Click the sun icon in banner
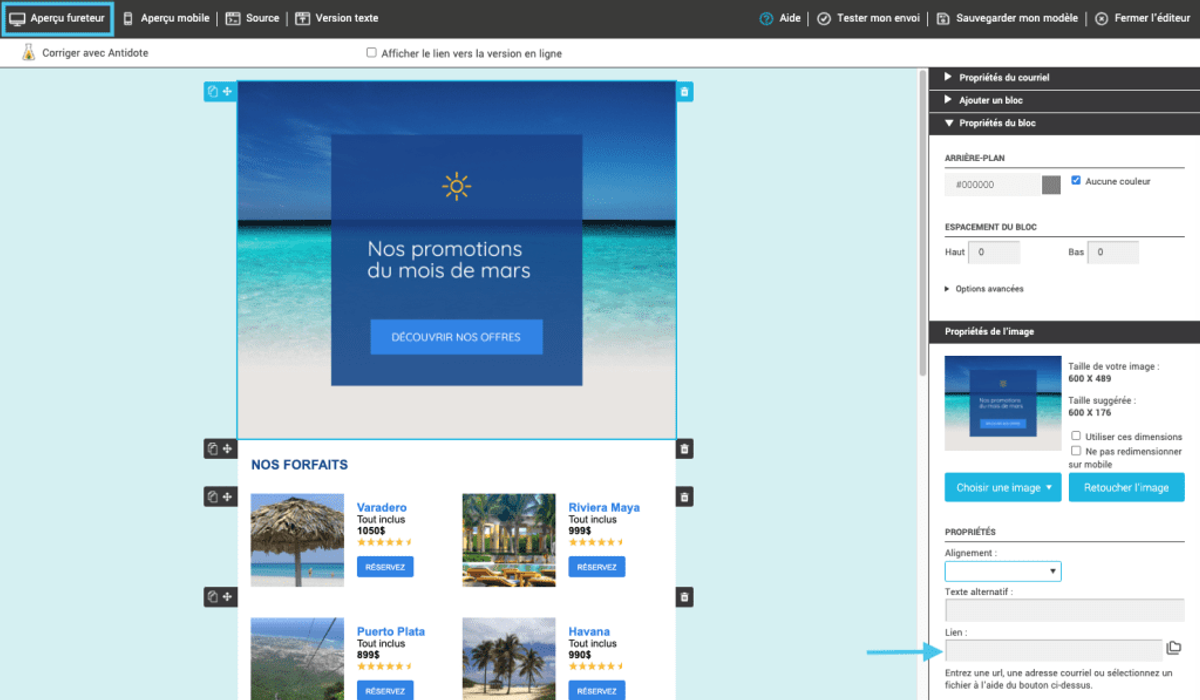This screenshot has height=700, width=1200. pos(456,186)
